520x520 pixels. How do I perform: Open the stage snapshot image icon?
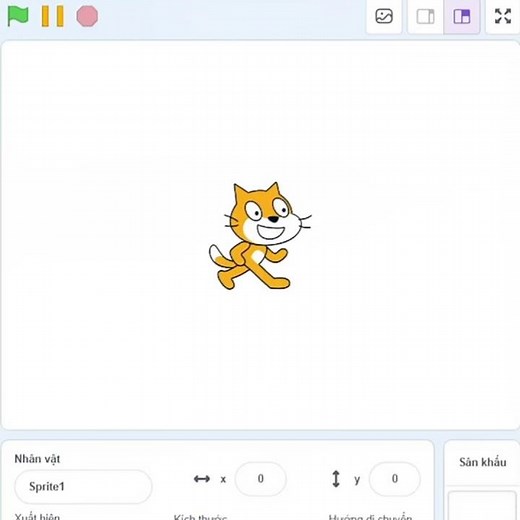click(x=384, y=16)
